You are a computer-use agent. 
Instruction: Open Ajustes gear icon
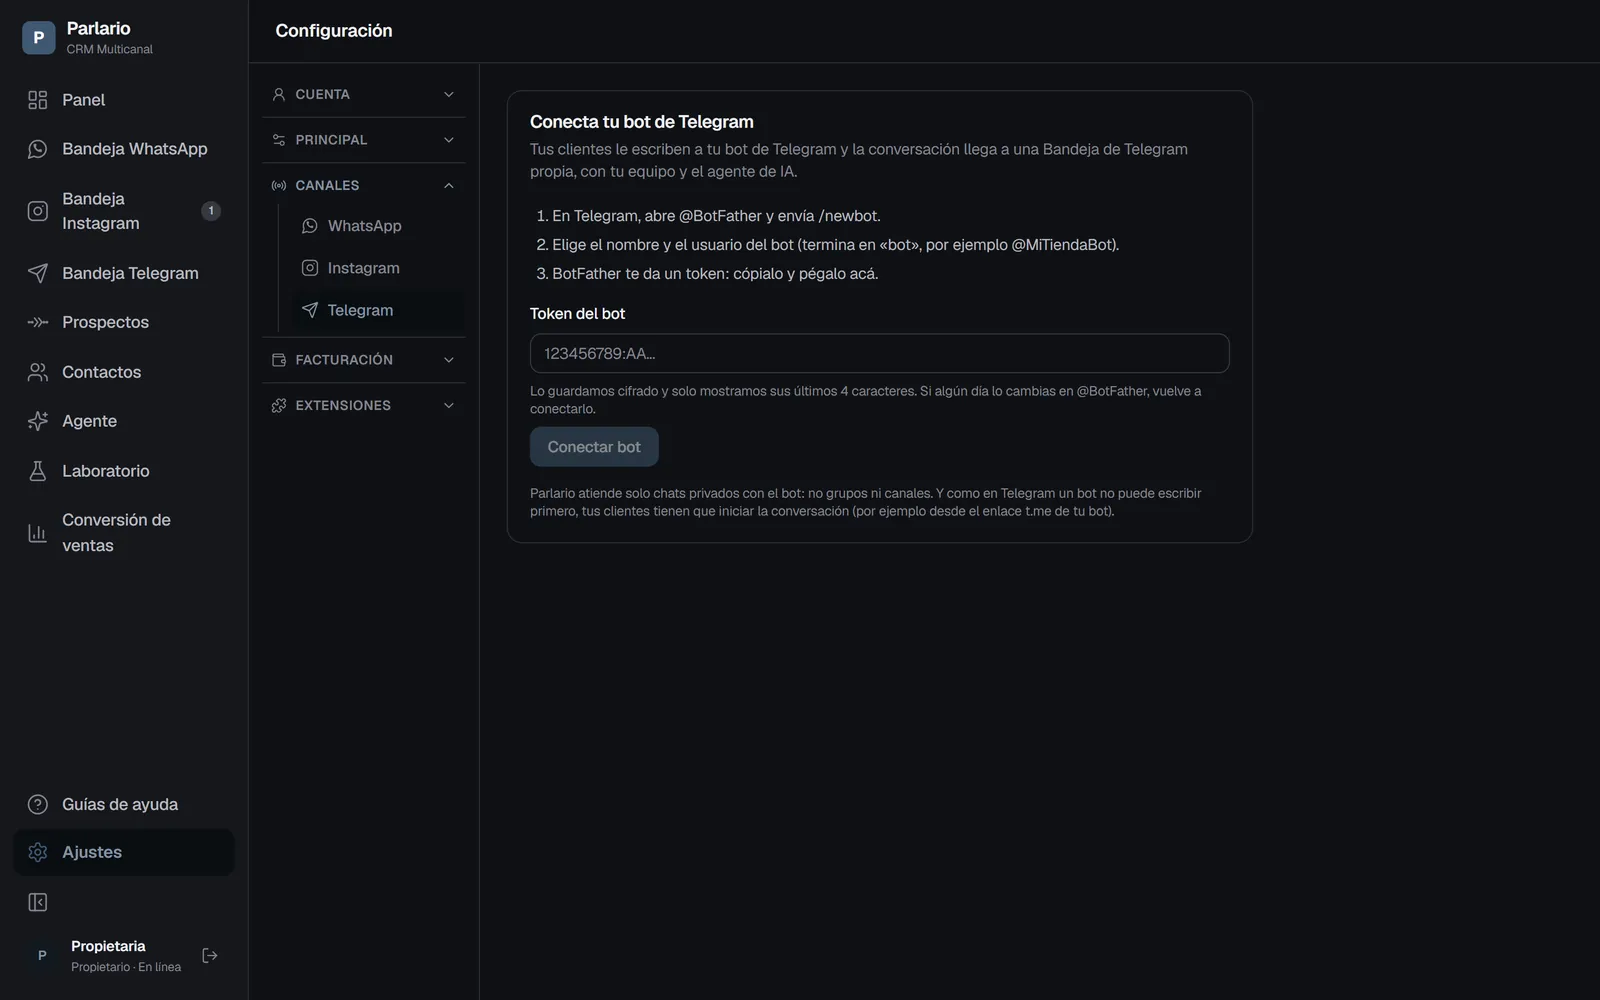coord(38,852)
